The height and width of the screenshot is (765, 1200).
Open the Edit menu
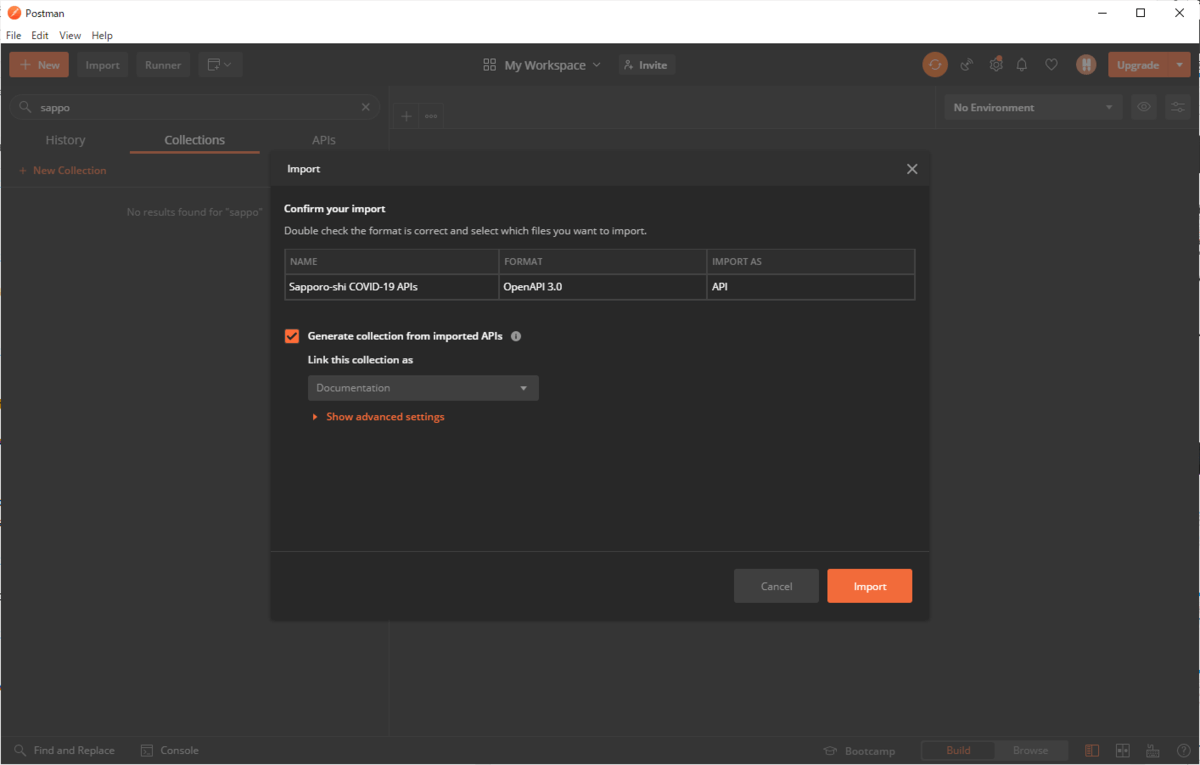40,35
